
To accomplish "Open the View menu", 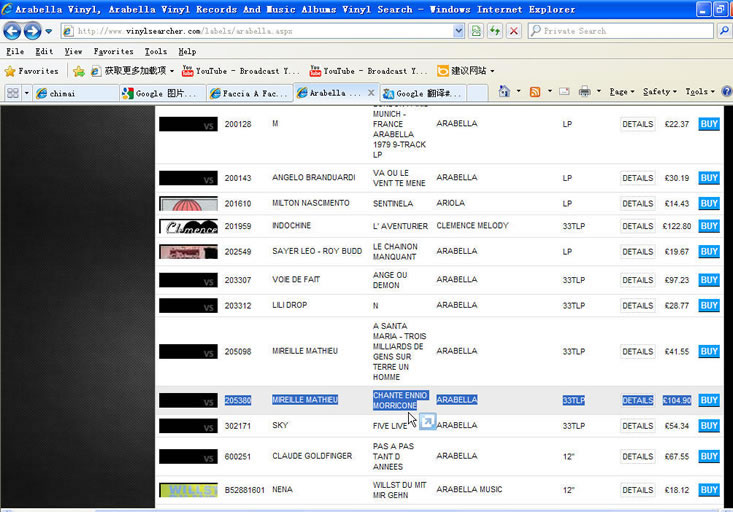I will pyautogui.click(x=73, y=51).
